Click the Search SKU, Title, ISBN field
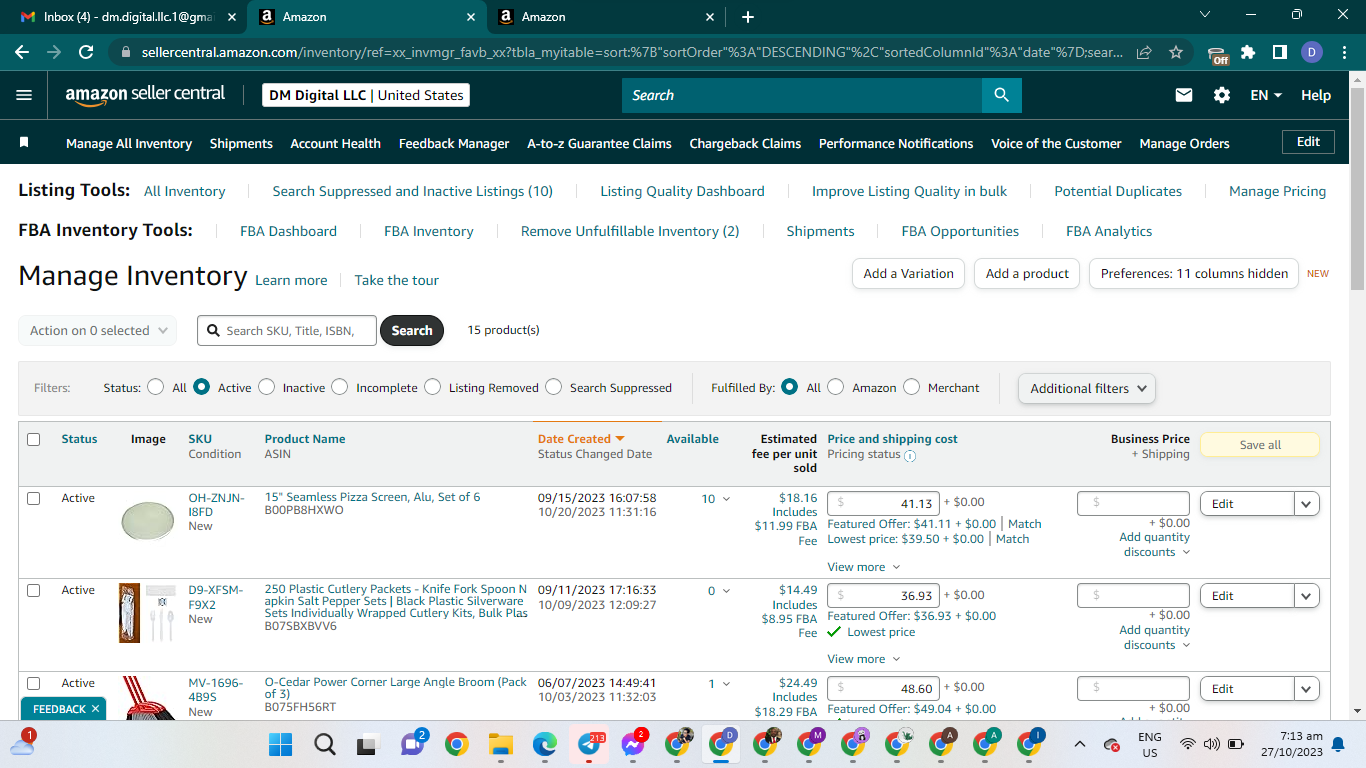1366x768 pixels. click(x=288, y=330)
